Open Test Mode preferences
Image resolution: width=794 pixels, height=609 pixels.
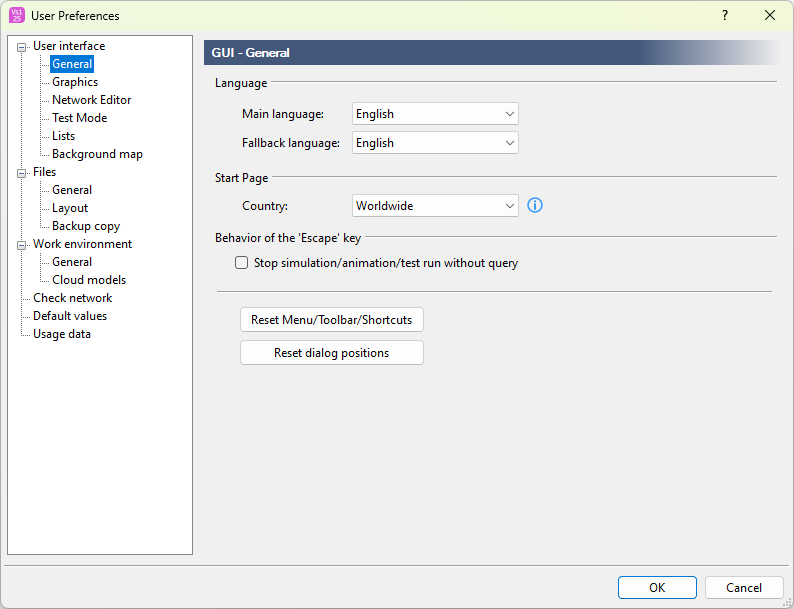coord(79,118)
